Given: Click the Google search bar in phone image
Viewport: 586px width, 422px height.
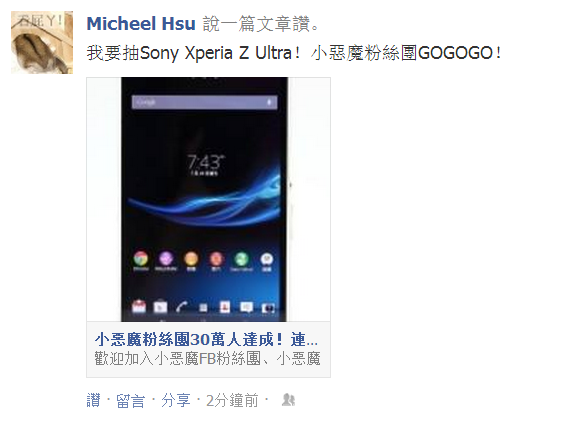Looking at the screenshot, I should pyautogui.click(x=204, y=102).
